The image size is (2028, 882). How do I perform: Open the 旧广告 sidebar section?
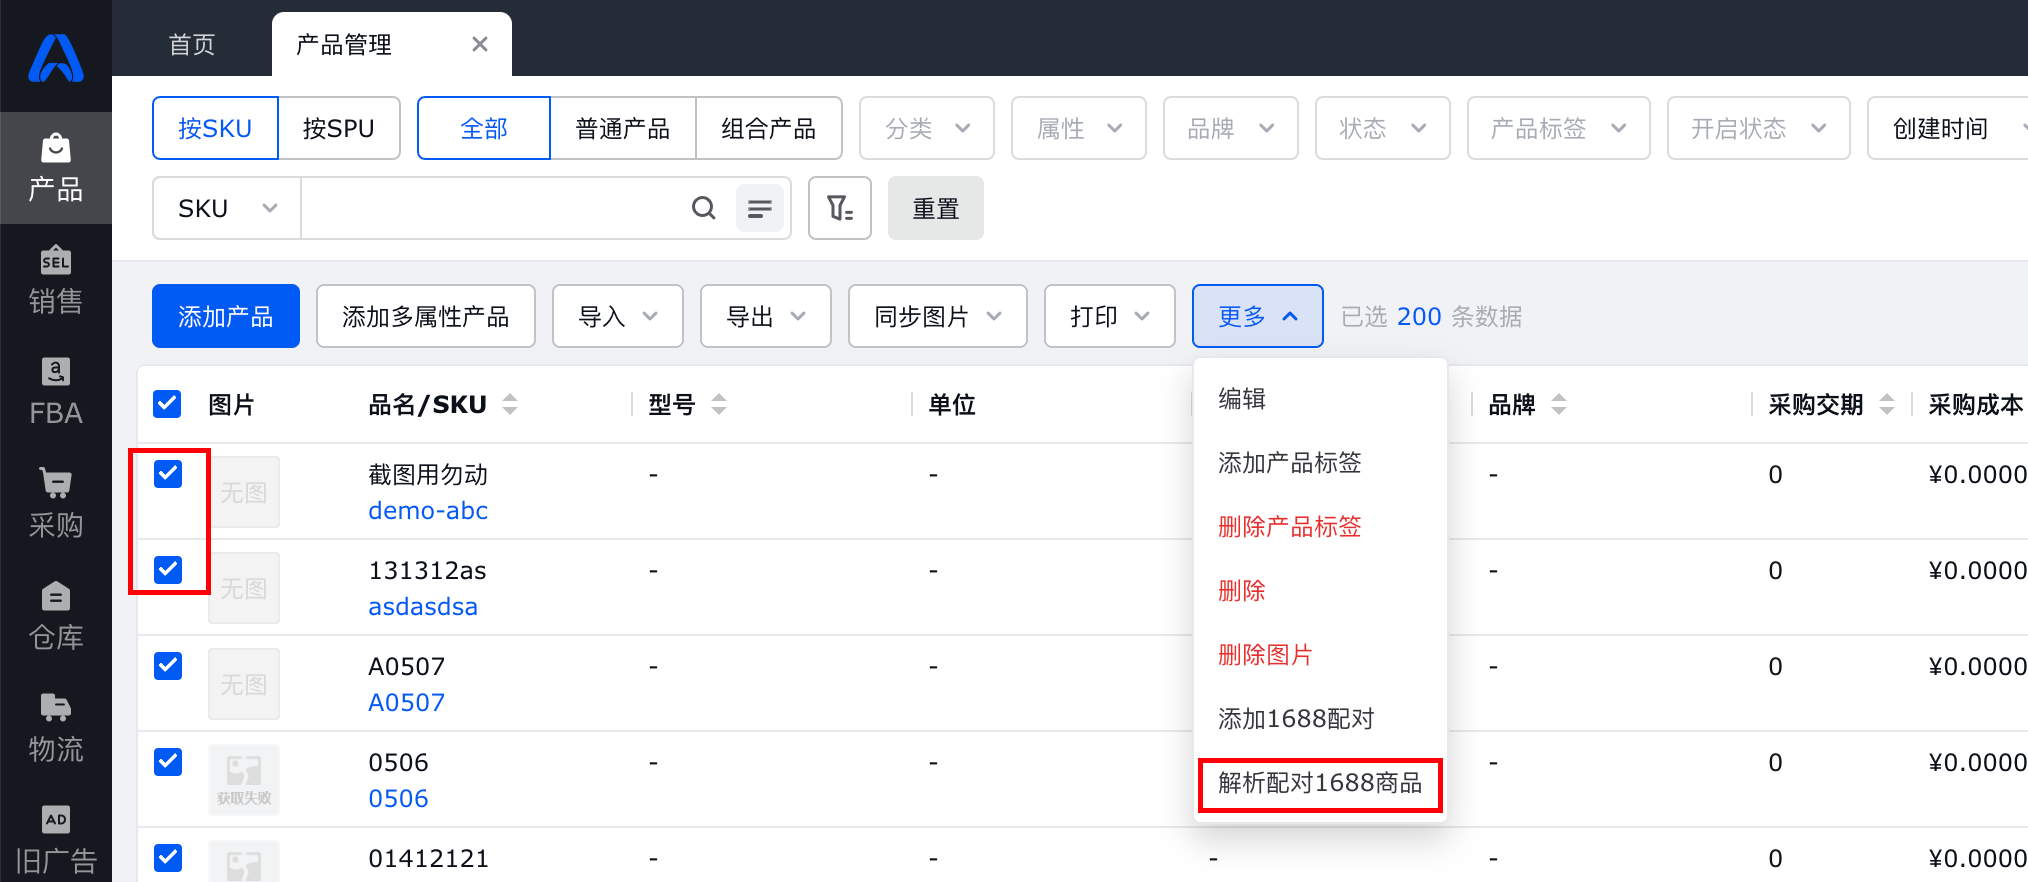(x=56, y=838)
